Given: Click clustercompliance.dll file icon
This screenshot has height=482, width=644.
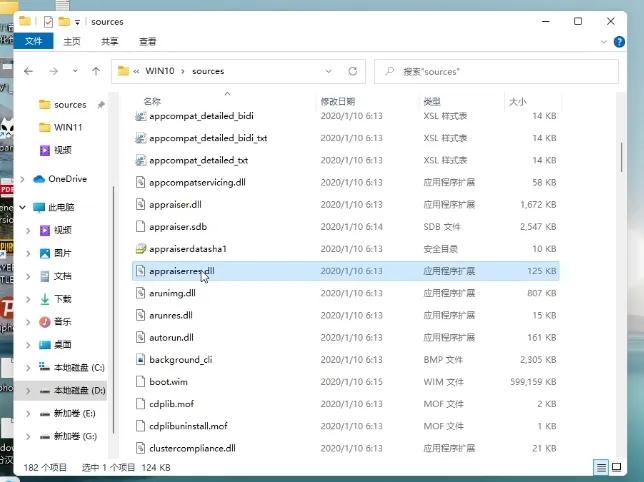Looking at the screenshot, I should click(x=140, y=448).
